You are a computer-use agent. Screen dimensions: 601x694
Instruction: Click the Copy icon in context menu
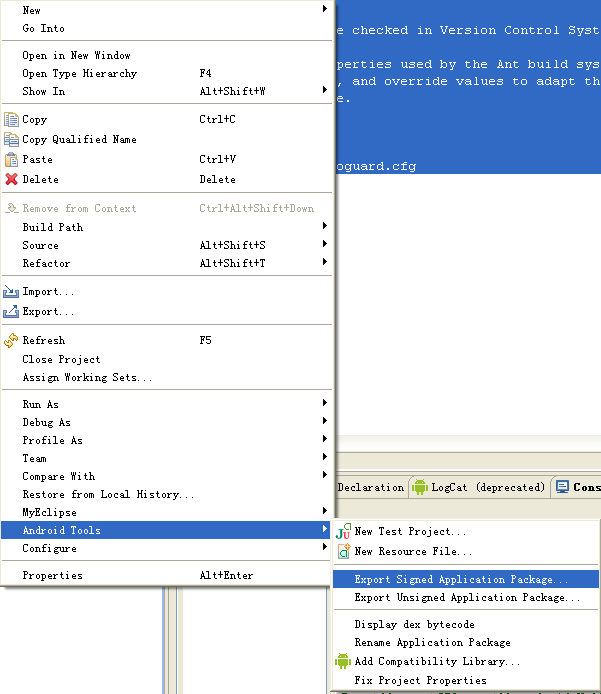tap(11, 120)
